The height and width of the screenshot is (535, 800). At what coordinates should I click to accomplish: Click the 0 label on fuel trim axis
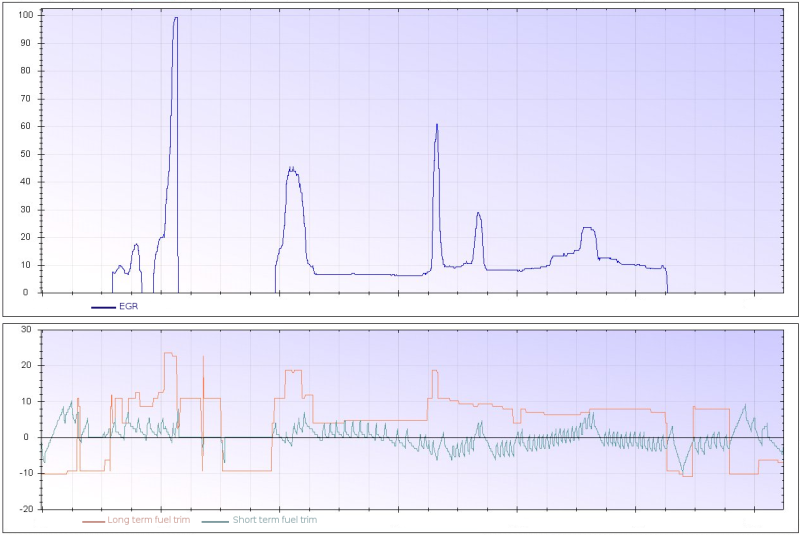click(x=26, y=437)
